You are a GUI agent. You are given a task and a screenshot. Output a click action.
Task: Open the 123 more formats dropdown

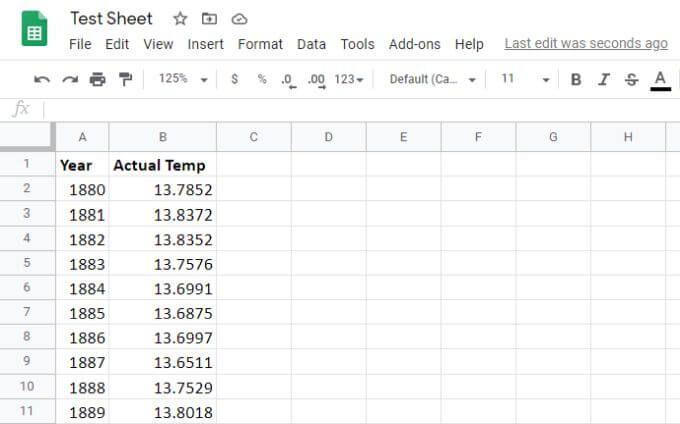349,79
